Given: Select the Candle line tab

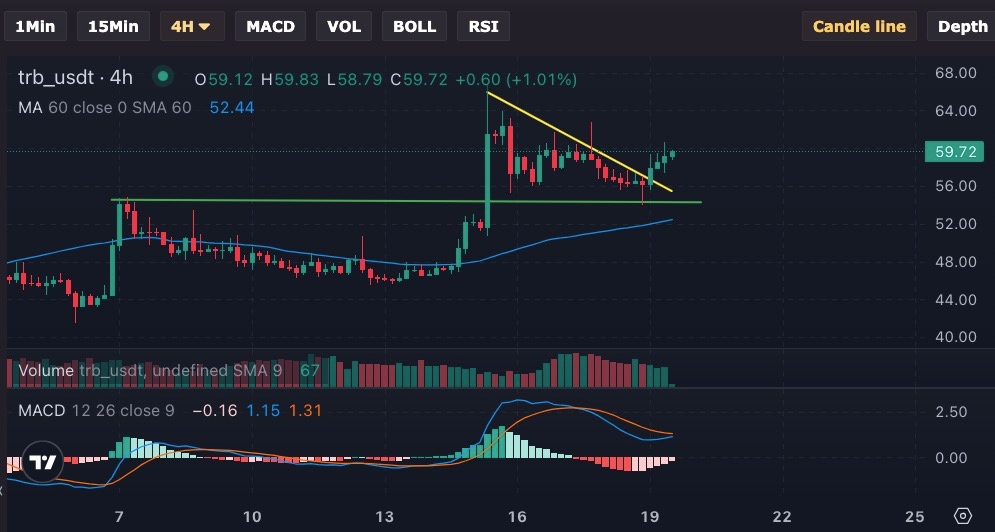Looking at the screenshot, I should coord(859,27).
